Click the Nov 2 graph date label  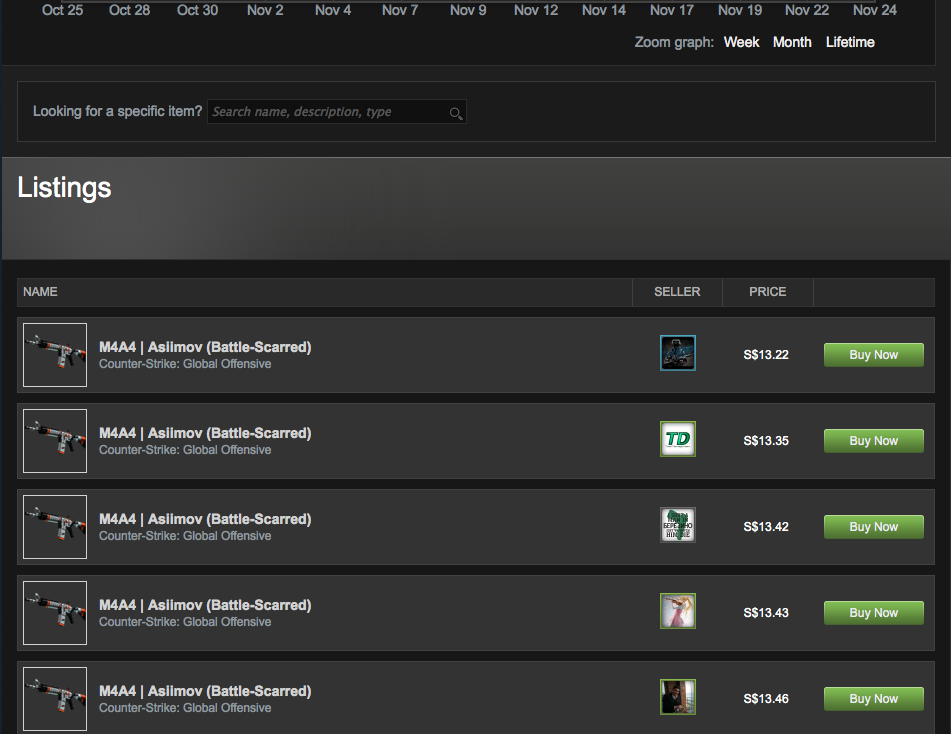point(265,10)
